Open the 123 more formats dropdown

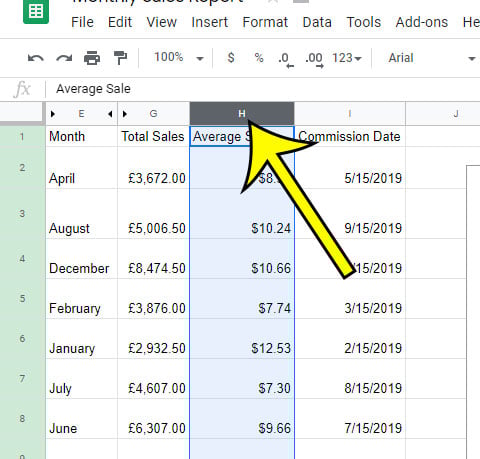(347, 58)
